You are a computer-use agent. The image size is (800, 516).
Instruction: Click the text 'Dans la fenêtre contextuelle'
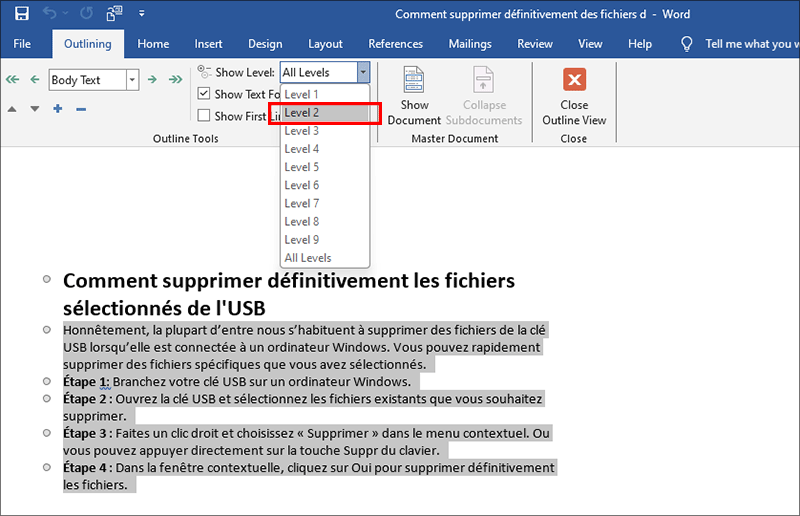[x=199, y=468]
